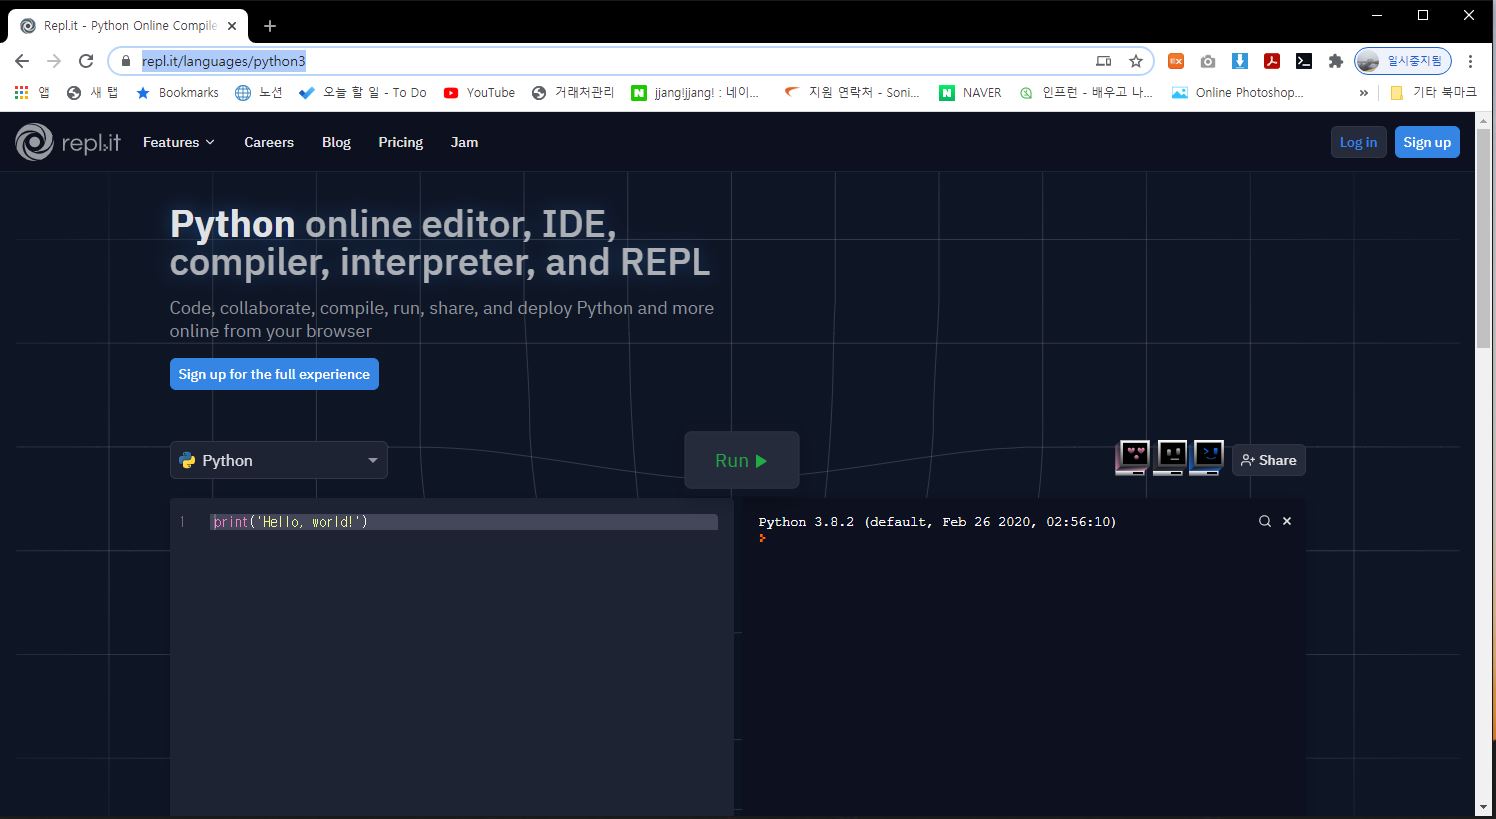Select the neutral-face computer avatar
This screenshot has width=1496, height=819.
(x=1169, y=458)
